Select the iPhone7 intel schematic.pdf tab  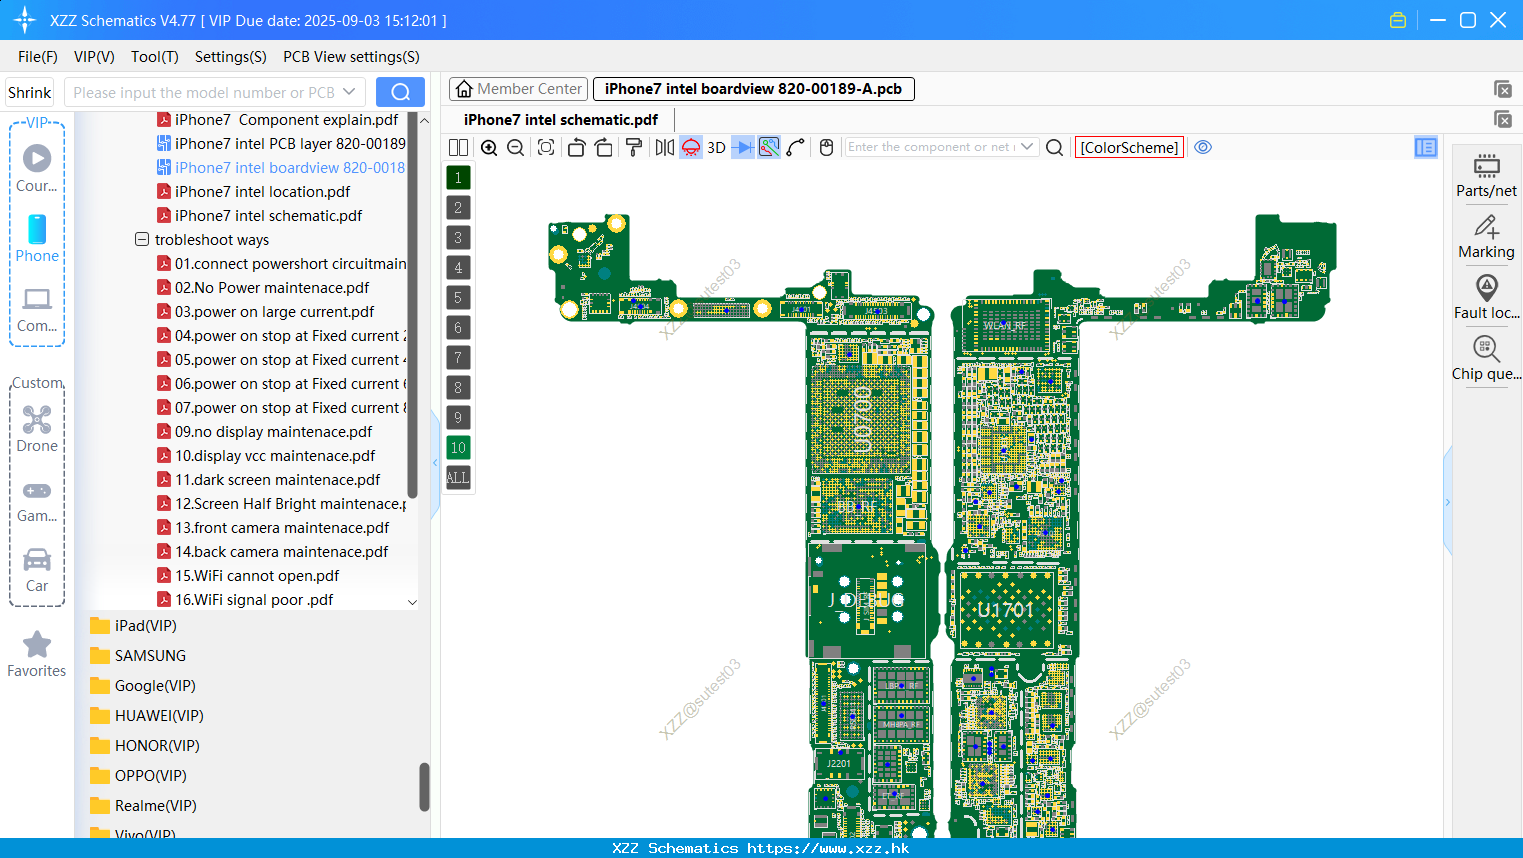pos(560,120)
